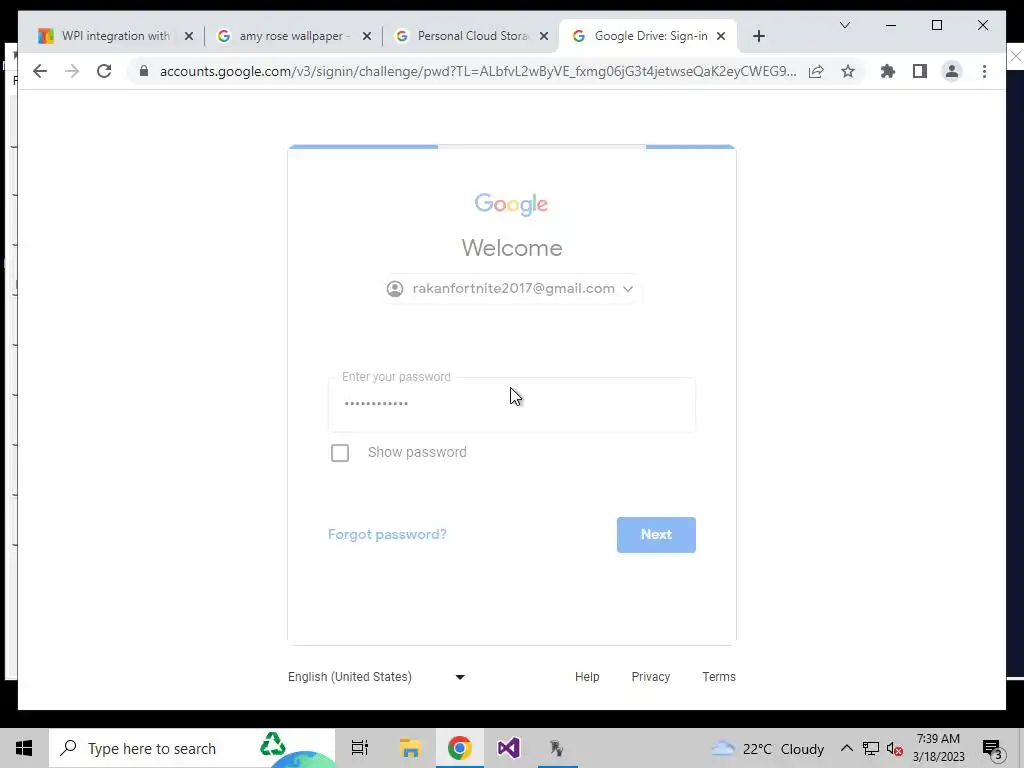The image size is (1024, 768).
Task: View site security lock info
Action: [x=144, y=71]
